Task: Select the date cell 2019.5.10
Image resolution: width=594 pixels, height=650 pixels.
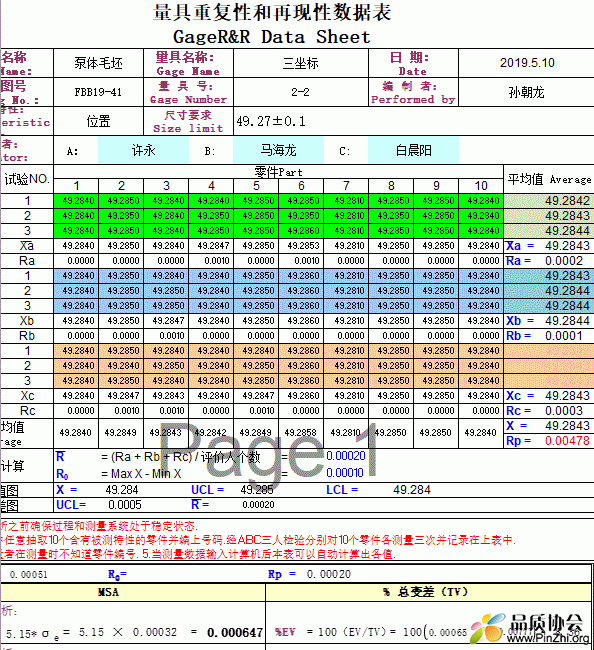Action: click(527, 63)
